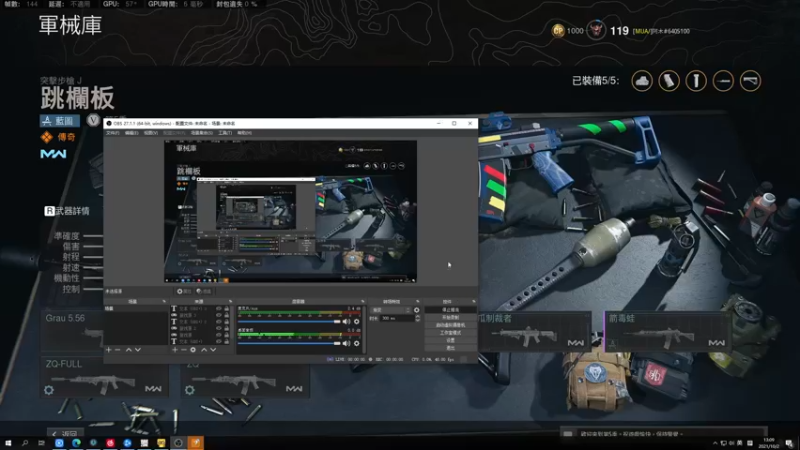Select the 藍圖 blueprint tab in game
Viewport: 800px width, 450px height.
(x=60, y=121)
